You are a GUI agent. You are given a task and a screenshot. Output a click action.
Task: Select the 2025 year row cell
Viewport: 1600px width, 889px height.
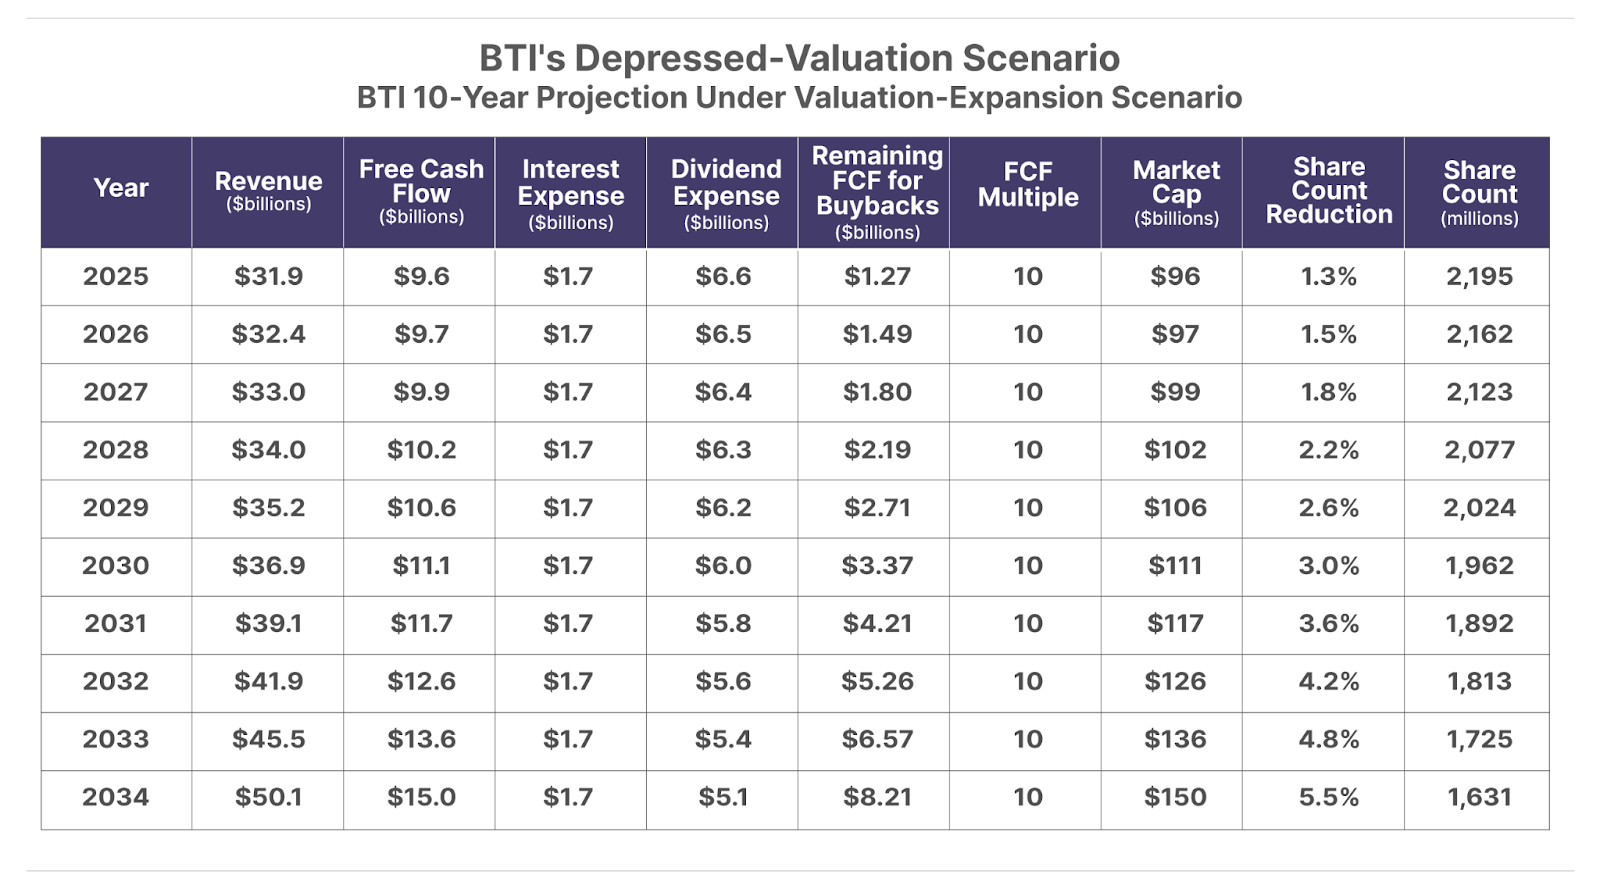click(116, 276)
